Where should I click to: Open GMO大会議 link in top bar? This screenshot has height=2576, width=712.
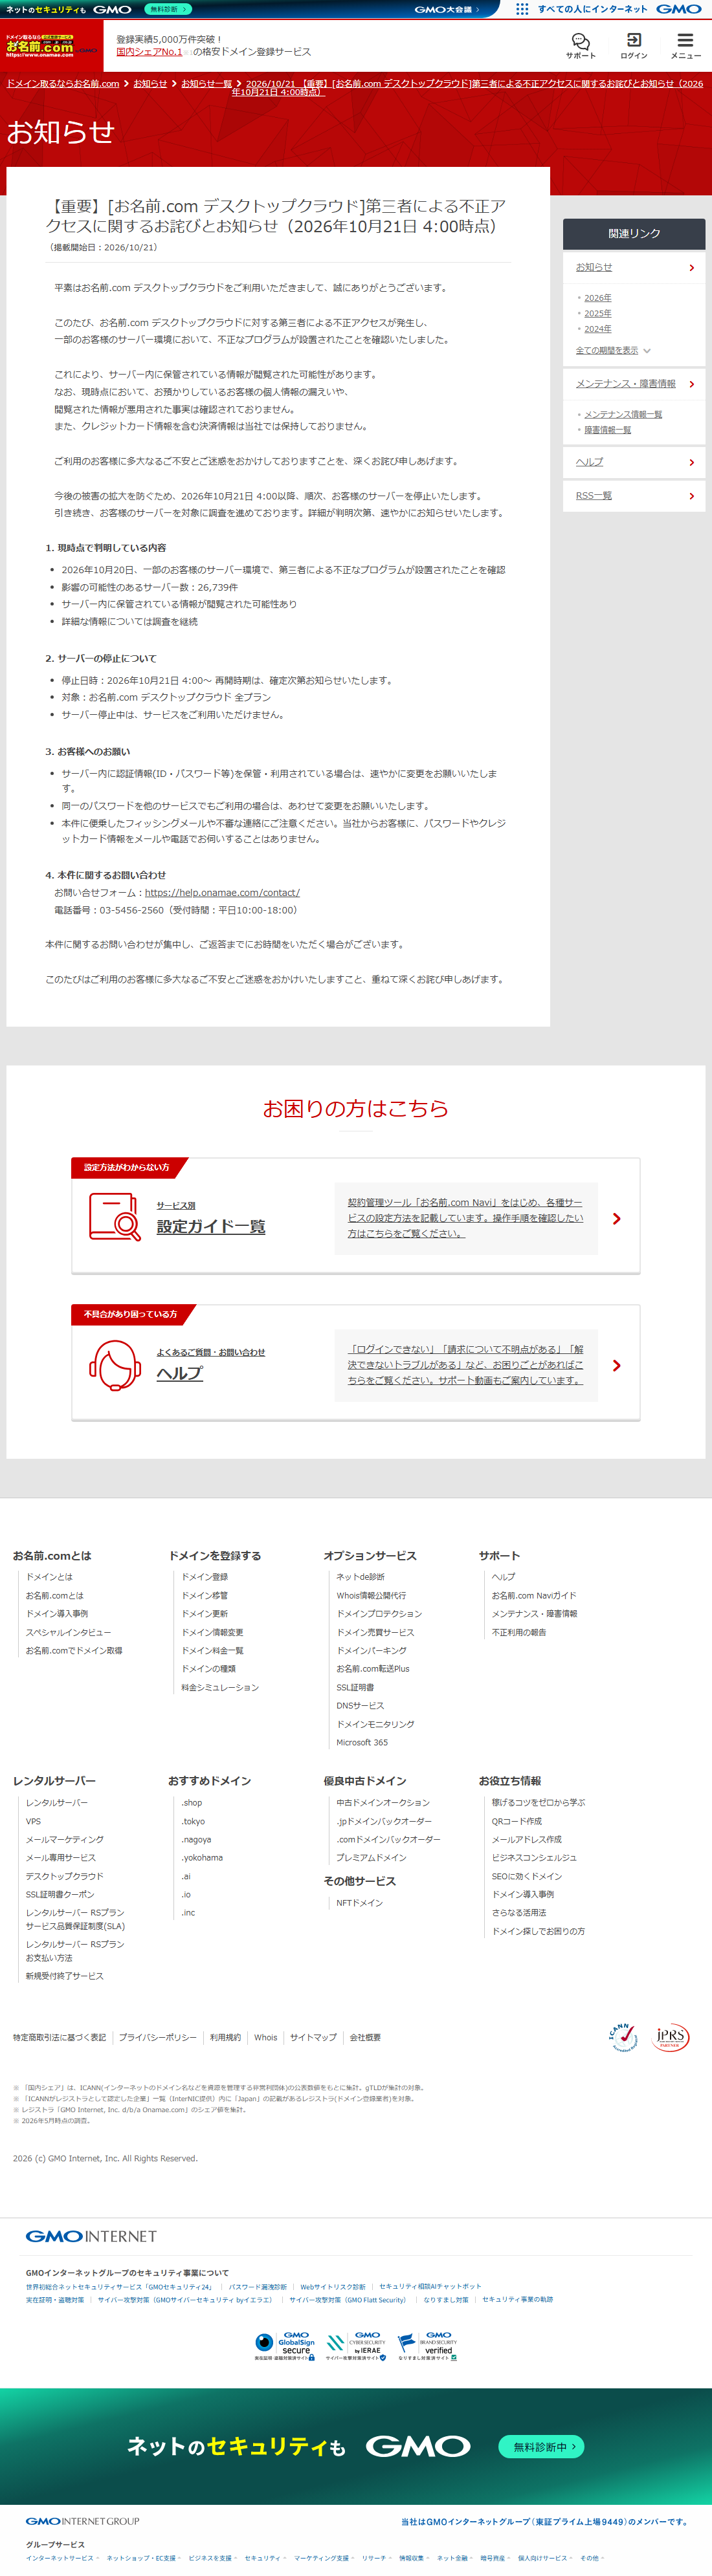446,9
